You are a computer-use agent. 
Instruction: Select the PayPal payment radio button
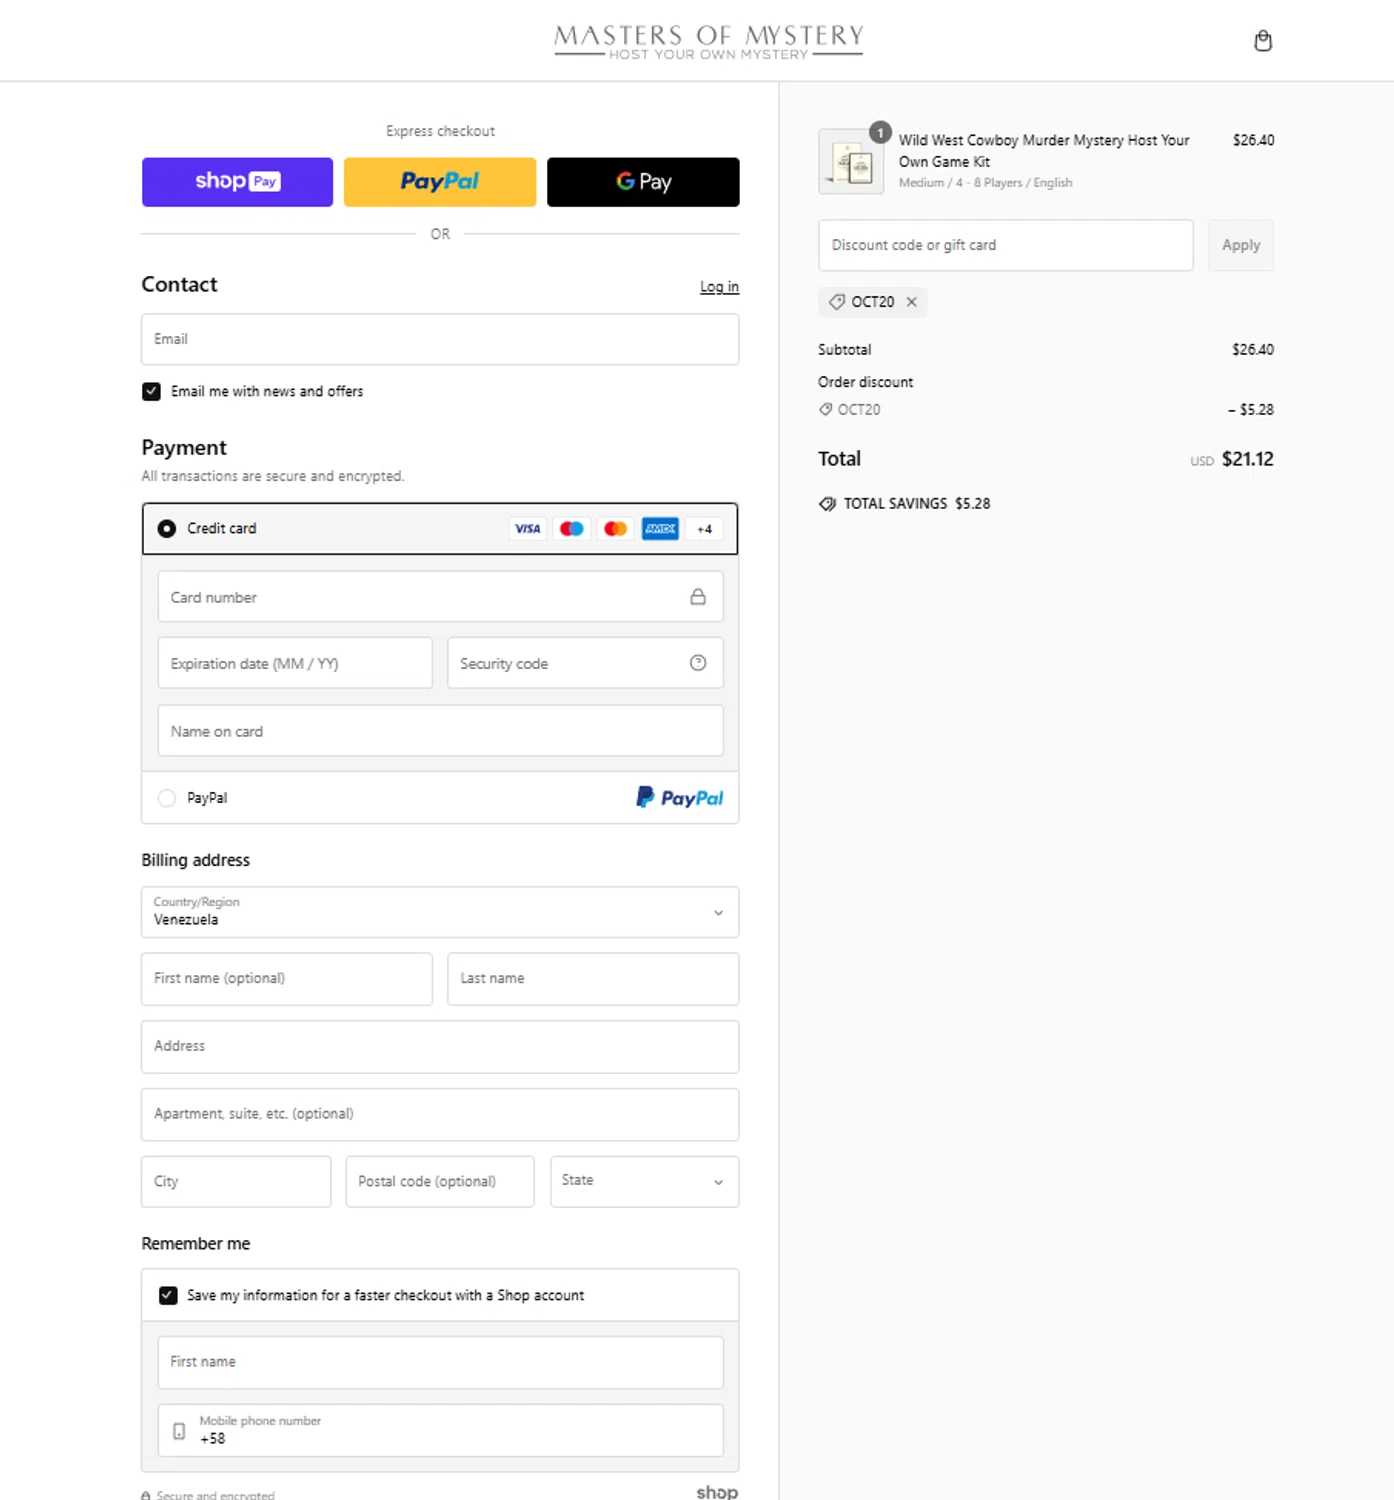[x=167, y=798]
